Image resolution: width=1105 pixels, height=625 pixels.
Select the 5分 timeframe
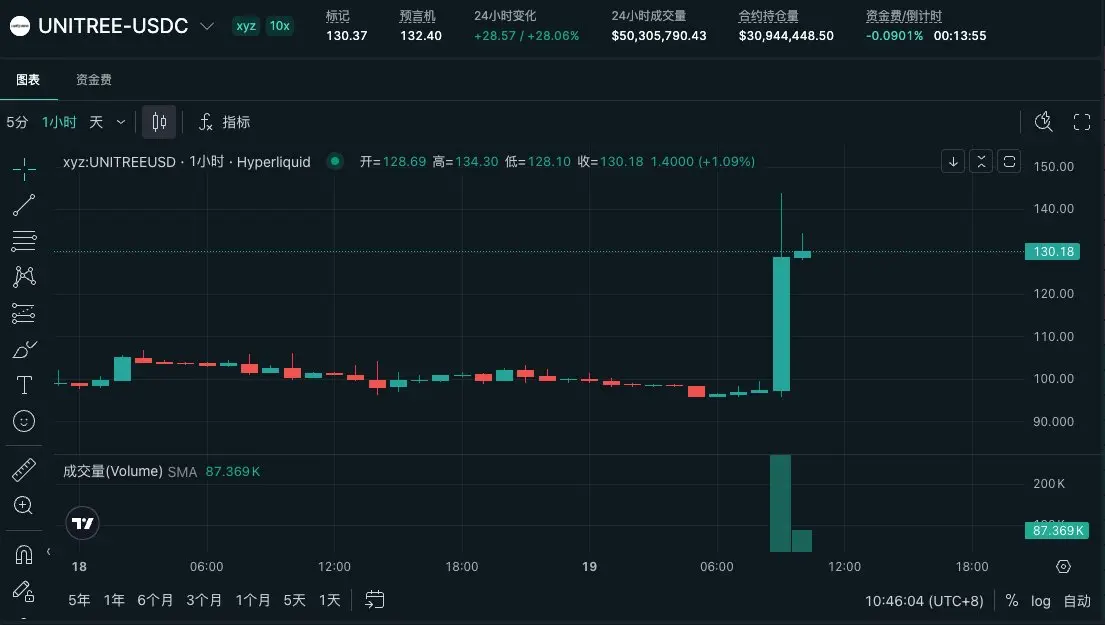(x=17, y=122)
